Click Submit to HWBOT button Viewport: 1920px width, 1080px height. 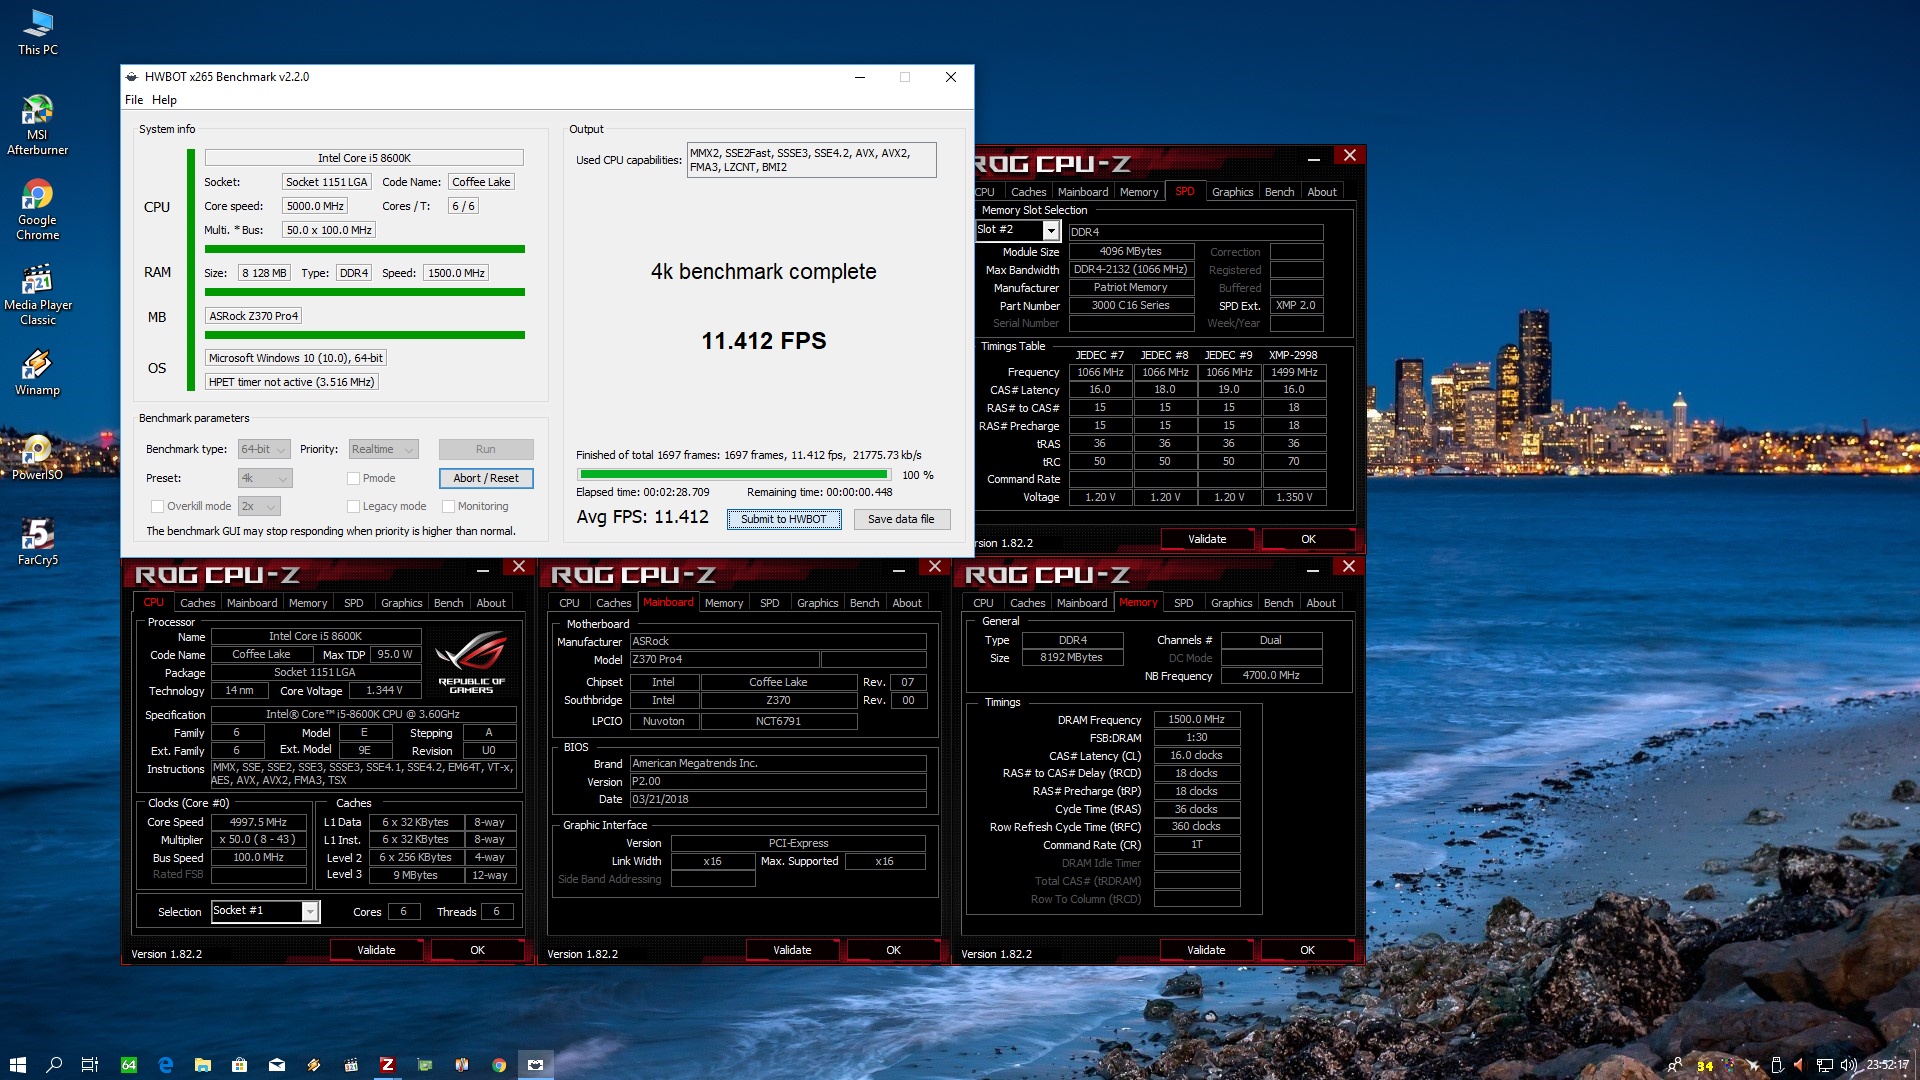point(783,519)
